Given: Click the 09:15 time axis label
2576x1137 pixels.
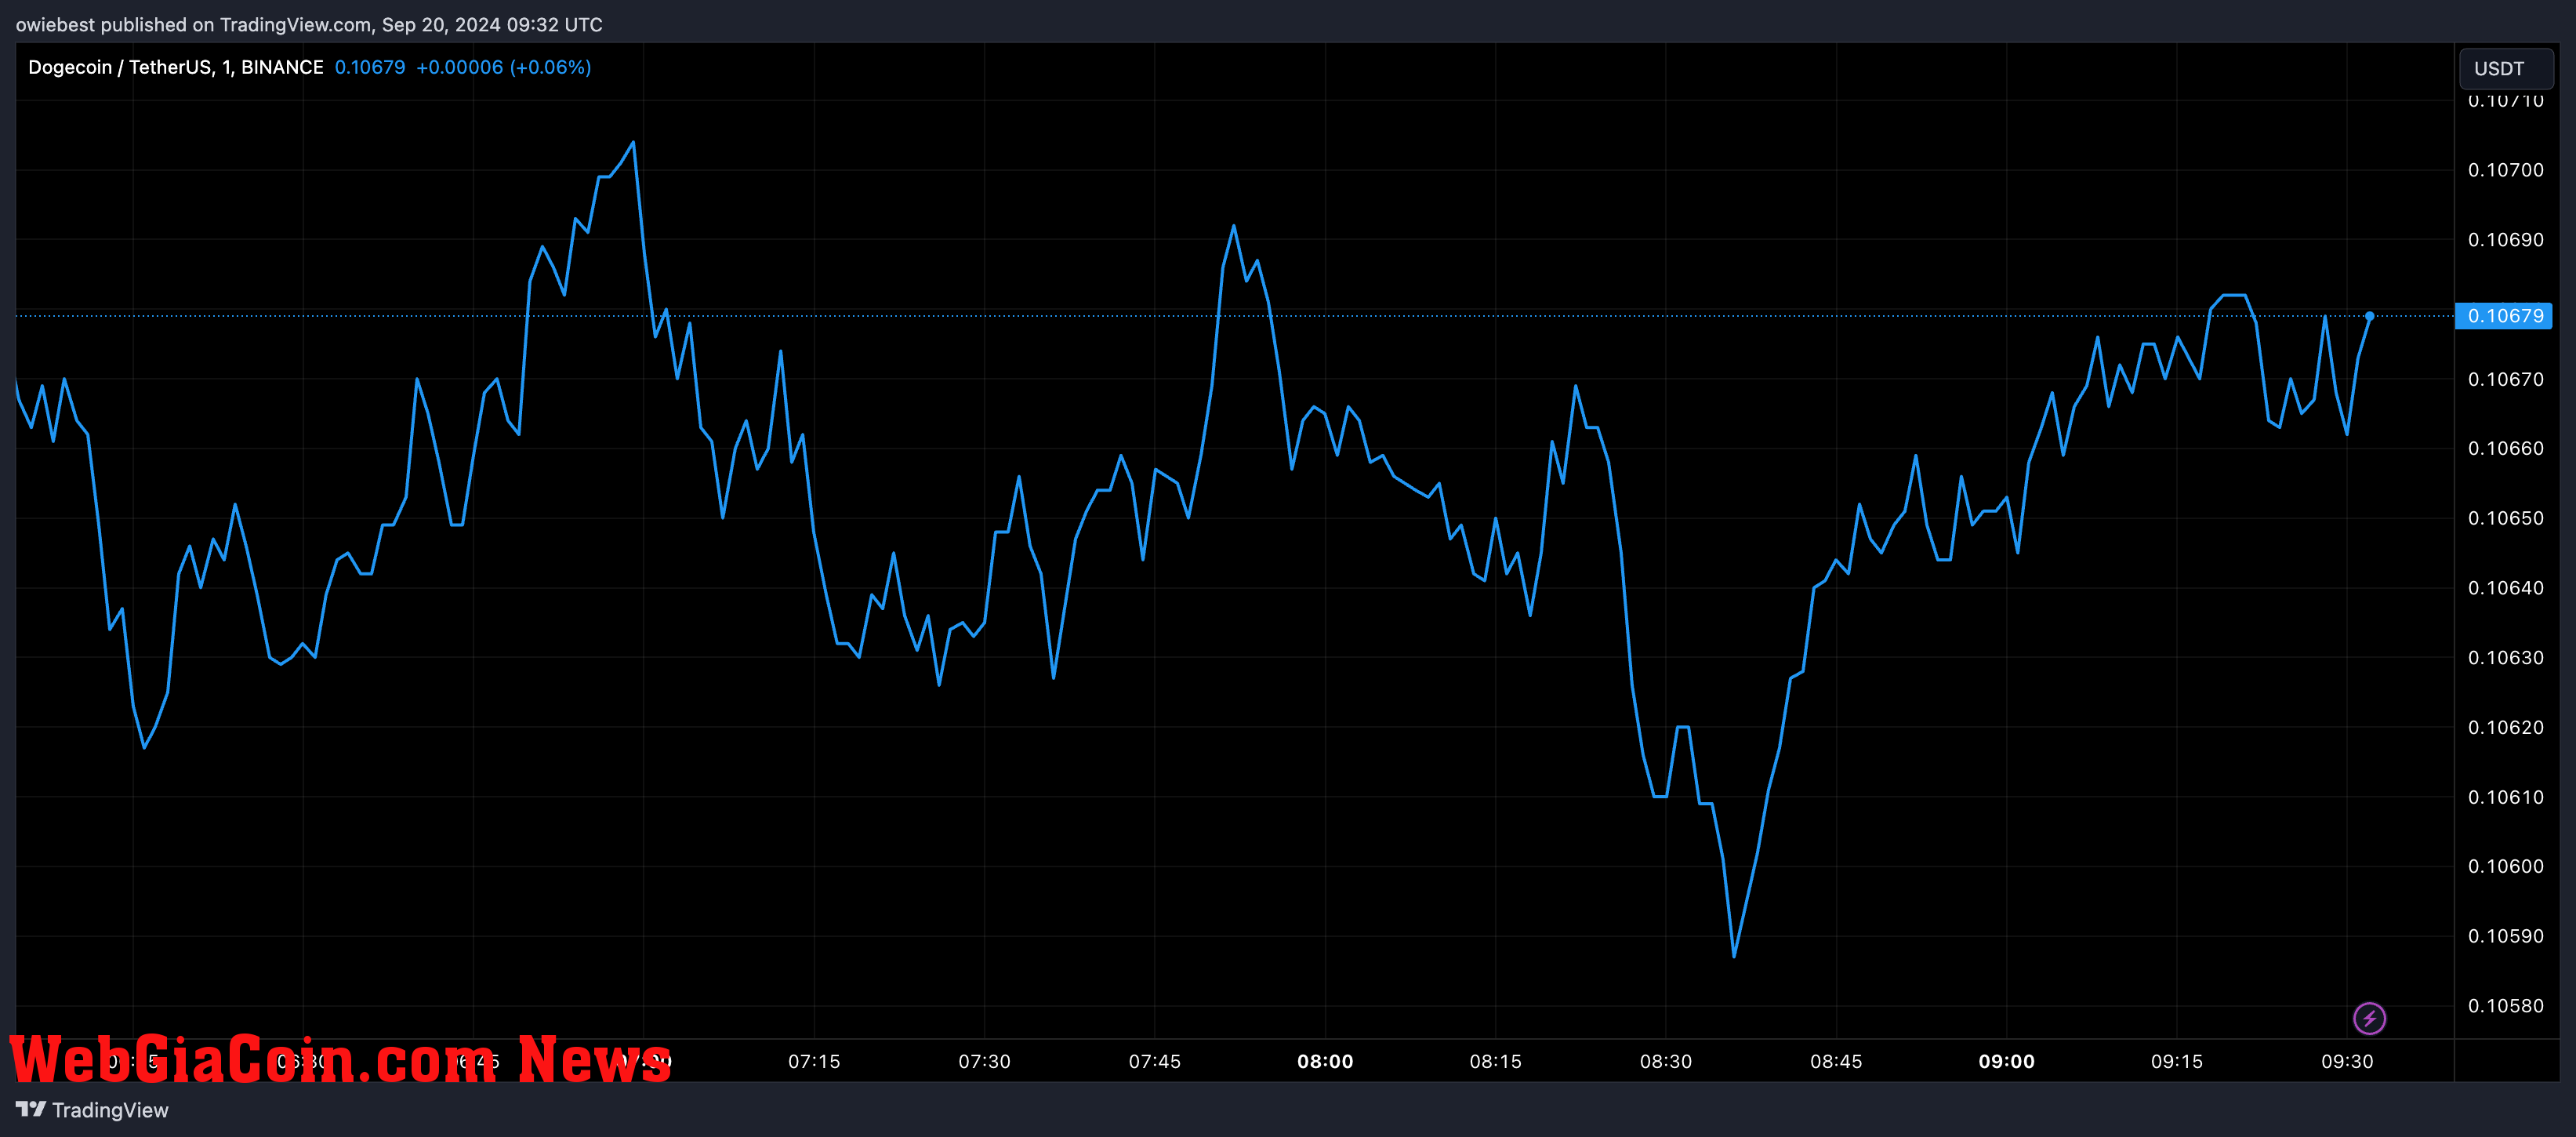Looking at the screenshot, I should pyautogui.click(x=2177, y=1061).
